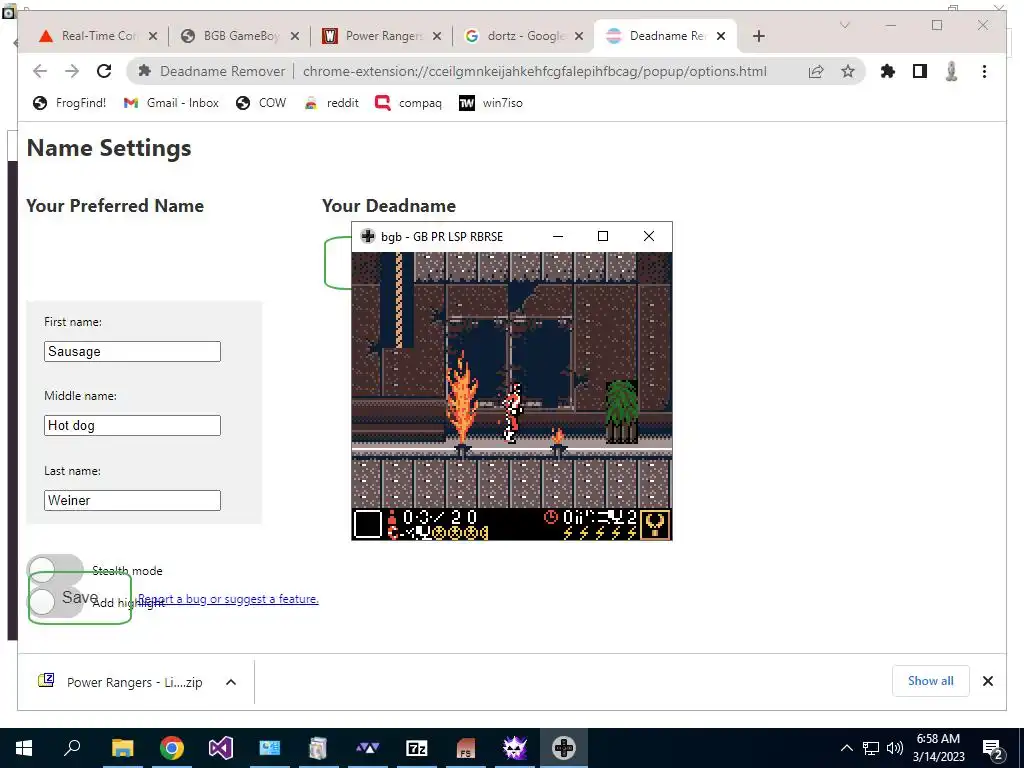The height and width of the screenshot is (768, 1024).
Task: Open Visual Studio from the taskbar
Action: click(x=221, y=748)
